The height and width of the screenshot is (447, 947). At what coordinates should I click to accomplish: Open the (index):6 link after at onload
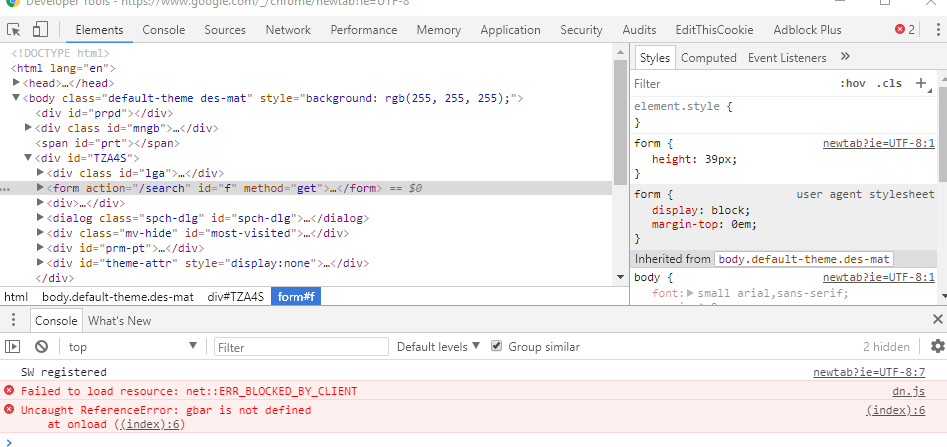click(x=152, y=424)
